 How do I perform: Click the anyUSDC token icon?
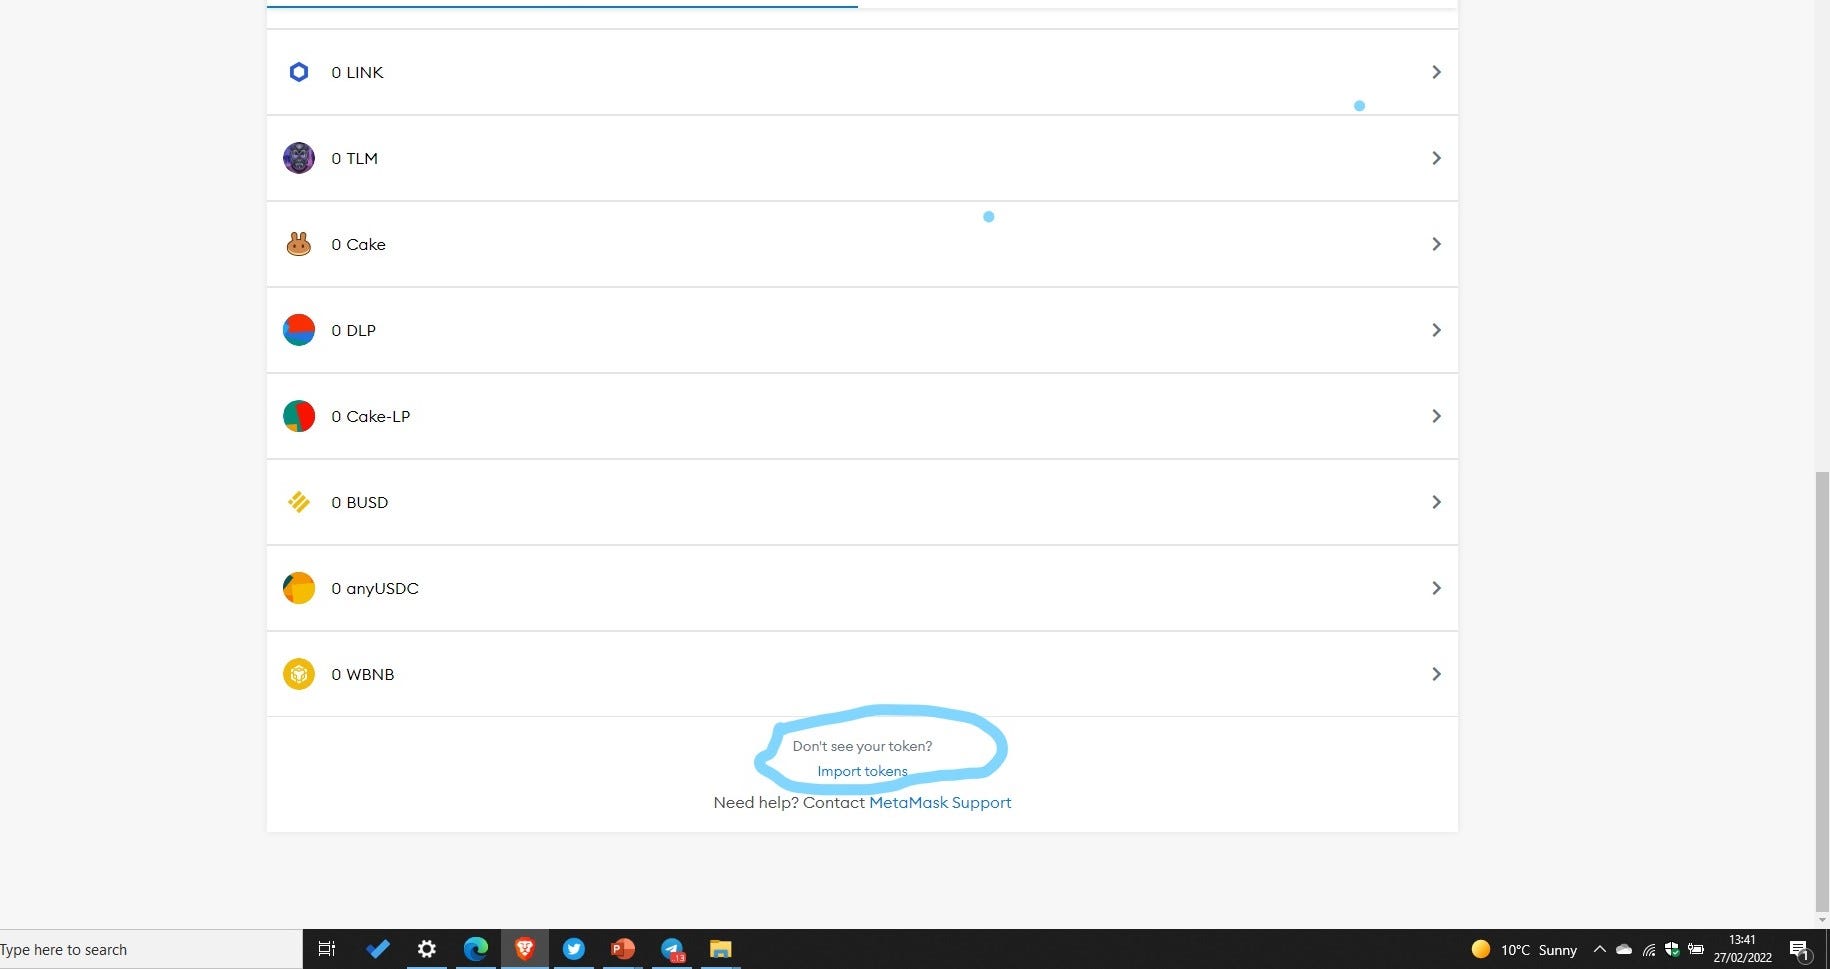(298, 588)
